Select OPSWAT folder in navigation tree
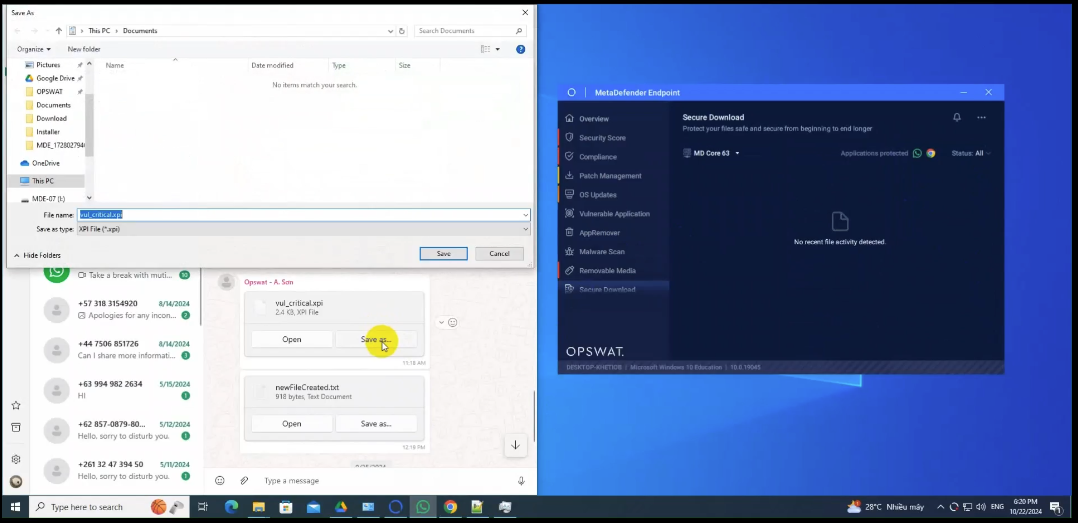The image size is (1078, 523). coord(50,91)
